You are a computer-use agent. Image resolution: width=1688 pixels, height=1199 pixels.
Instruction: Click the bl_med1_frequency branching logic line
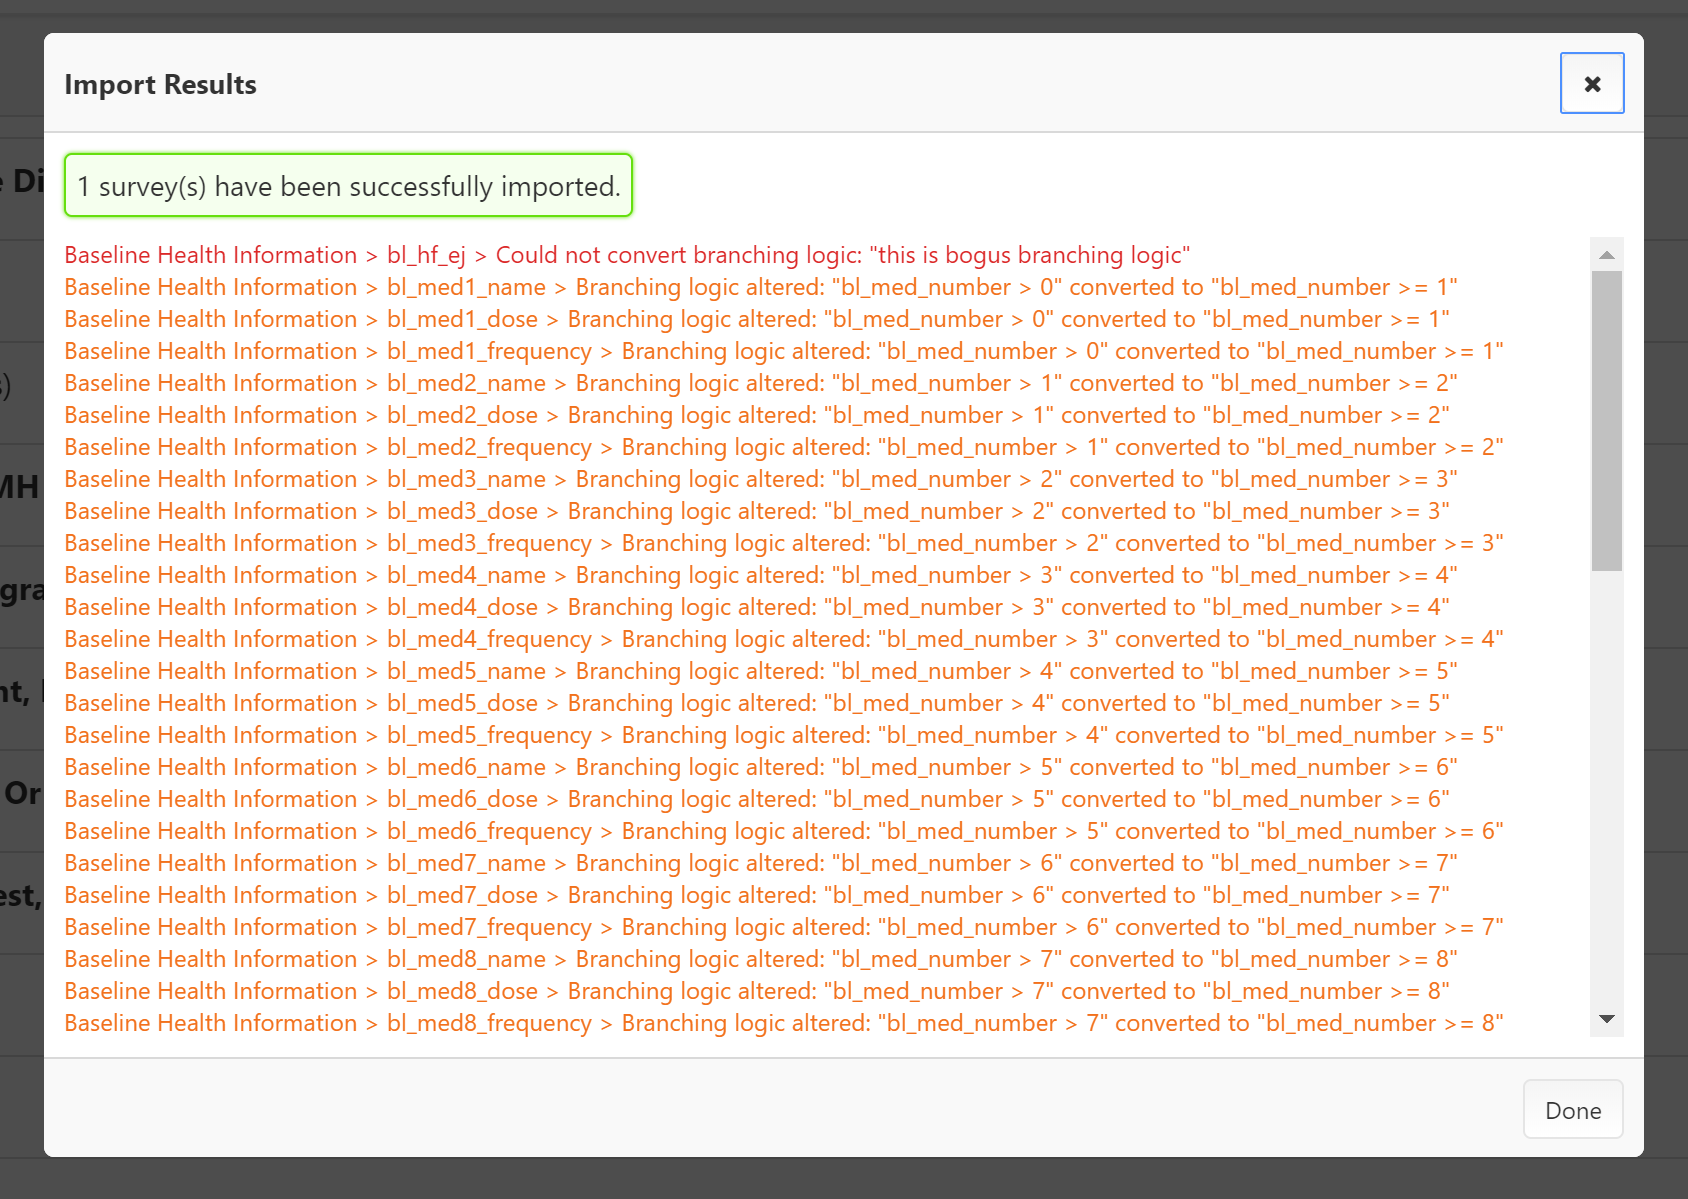(x=783, y=352)
